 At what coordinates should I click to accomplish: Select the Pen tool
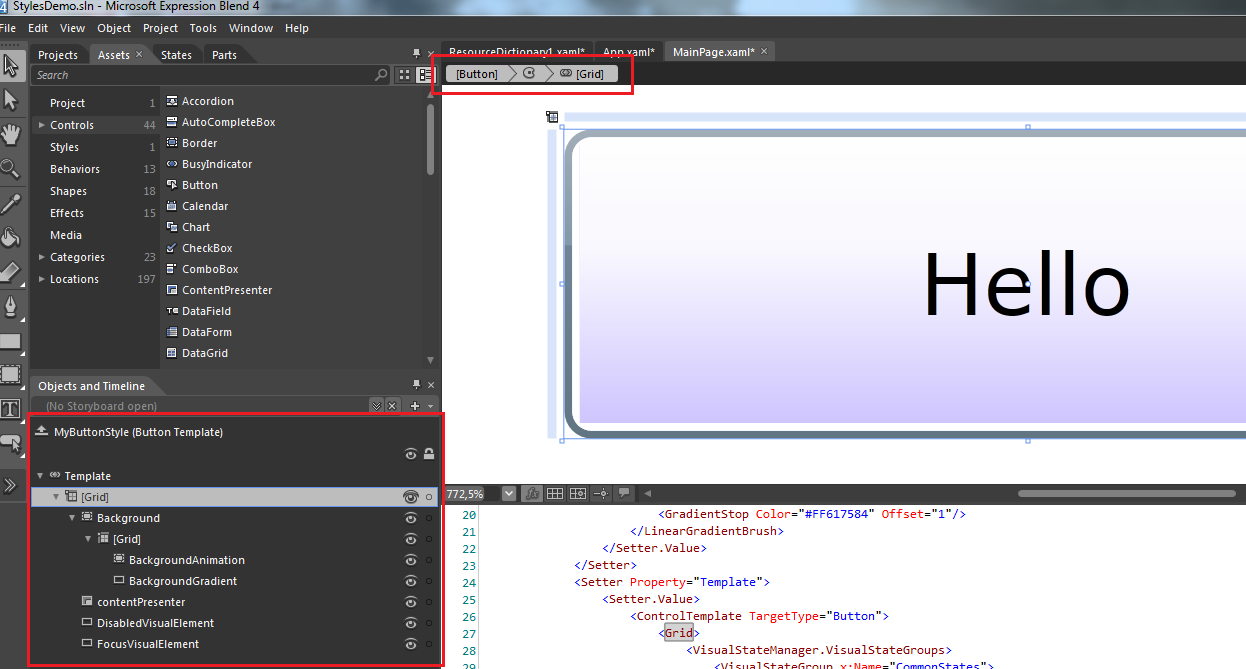pyautogui.click(x=11, y=305)
